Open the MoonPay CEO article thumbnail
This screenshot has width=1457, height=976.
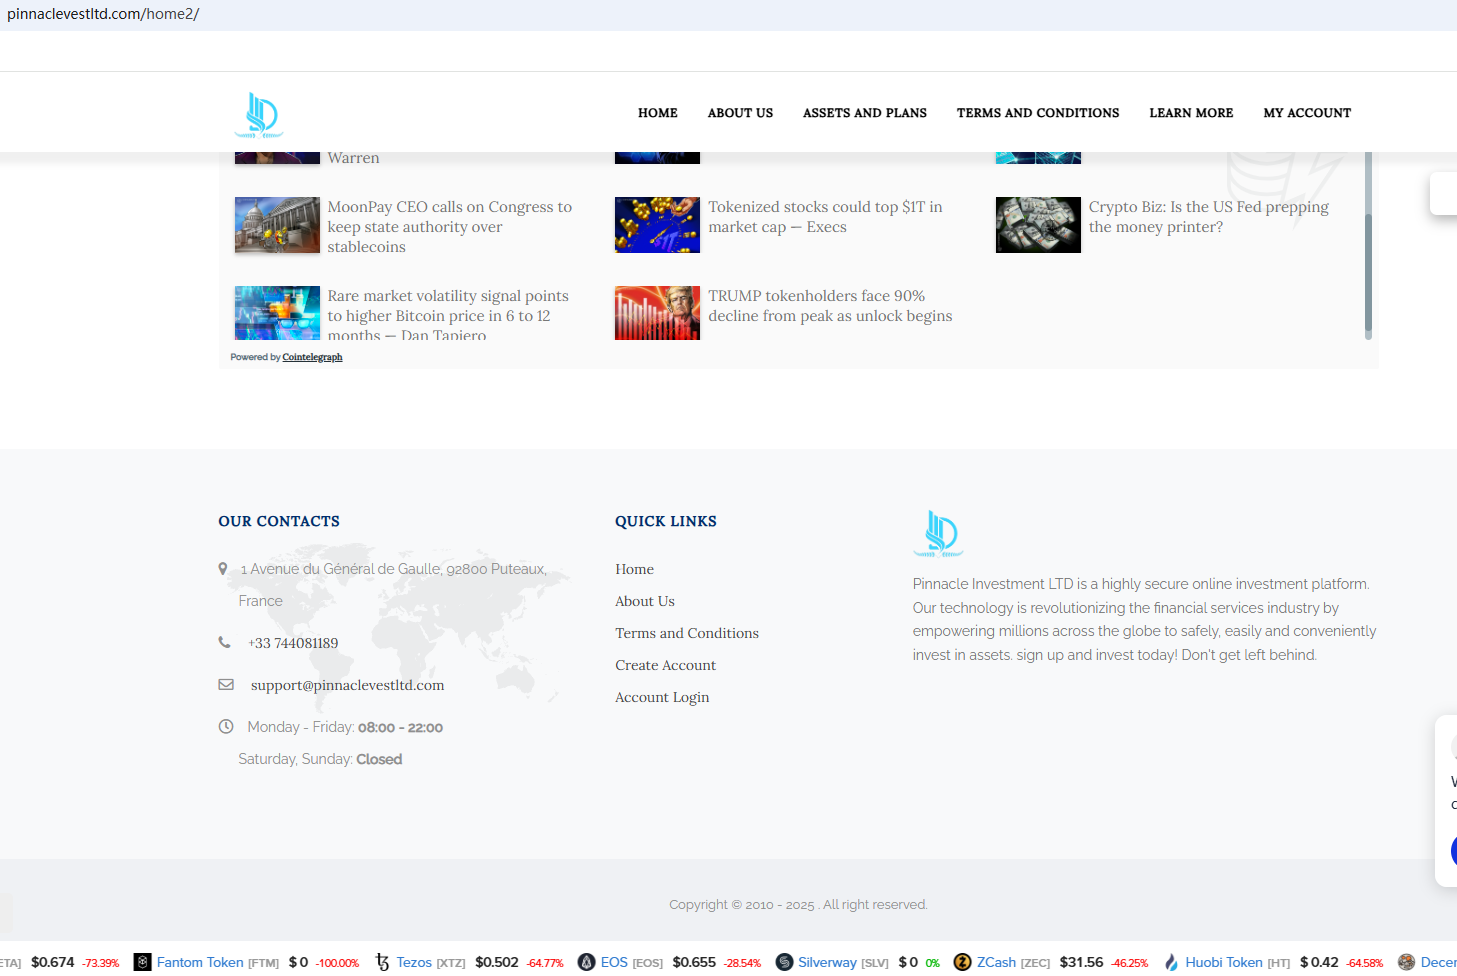pos(277,225)
